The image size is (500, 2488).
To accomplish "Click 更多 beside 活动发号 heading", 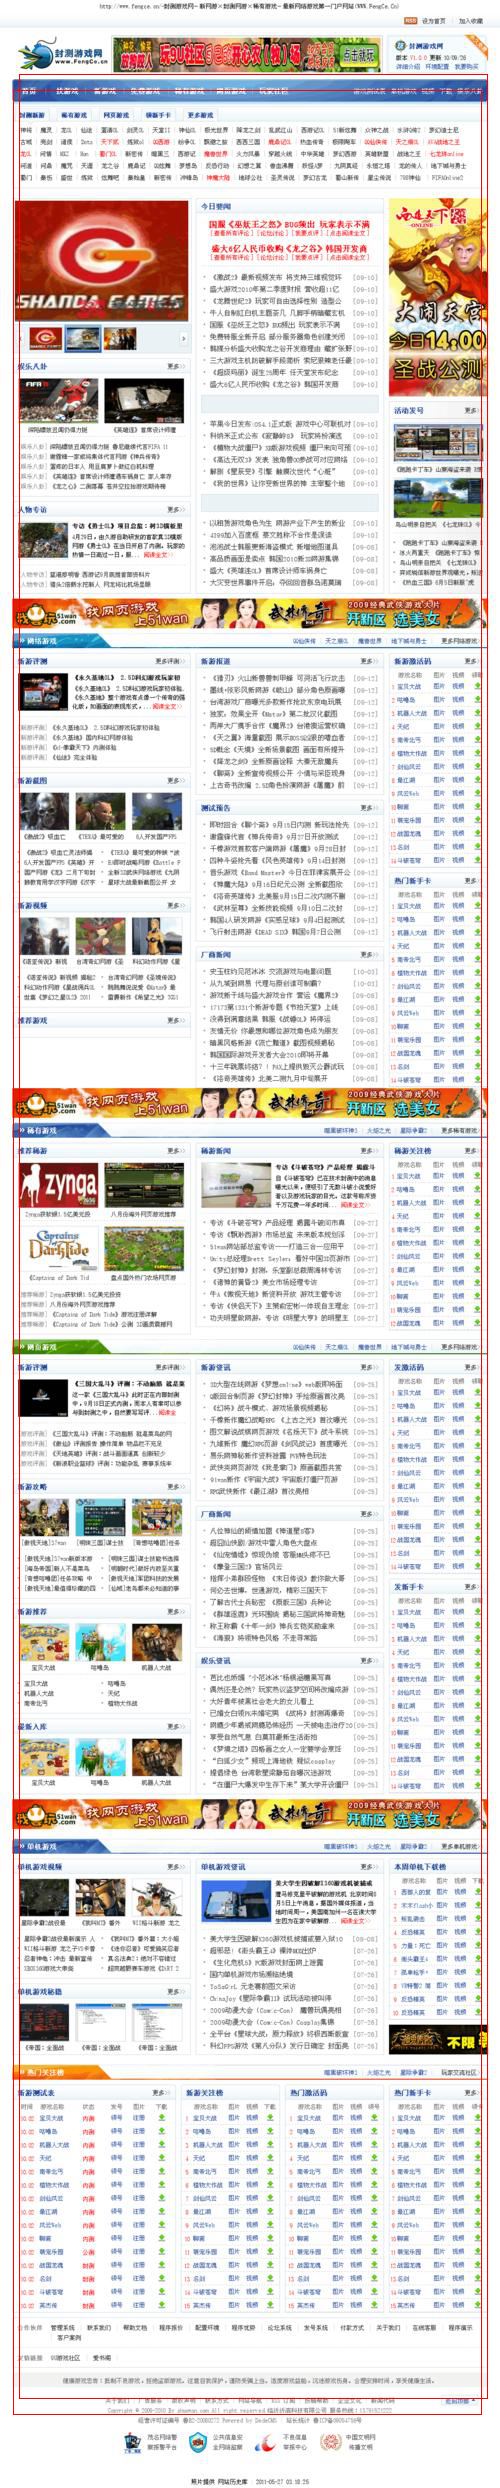I will [x=470, y=410].
